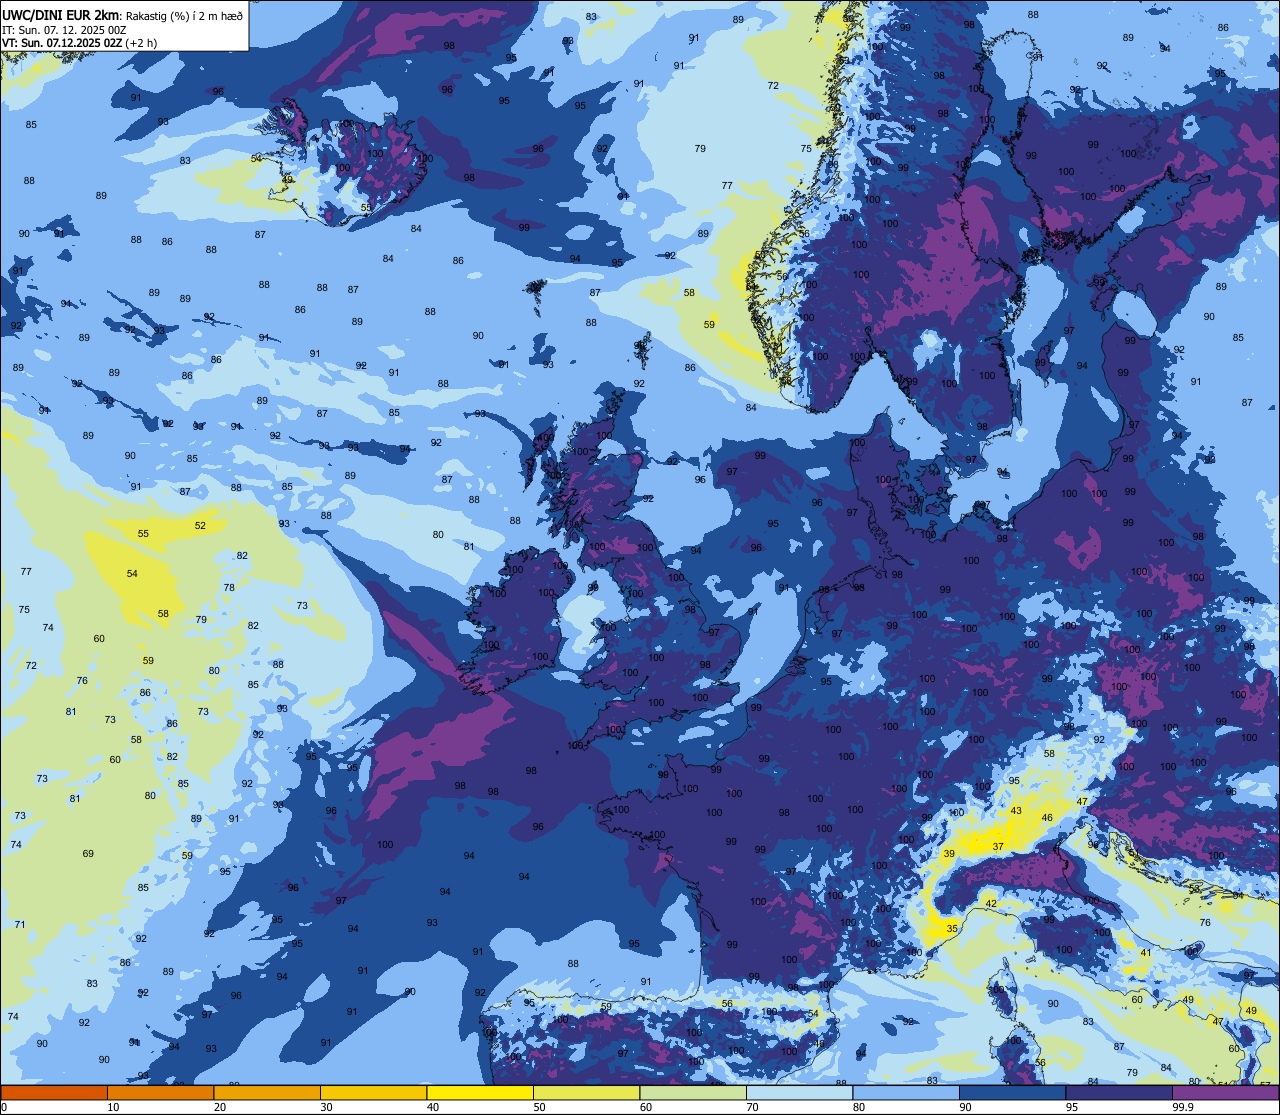Click the 95–99.9% dark navy legend swatch
This screenshot has height=1115, width=1280.
1119,1092
